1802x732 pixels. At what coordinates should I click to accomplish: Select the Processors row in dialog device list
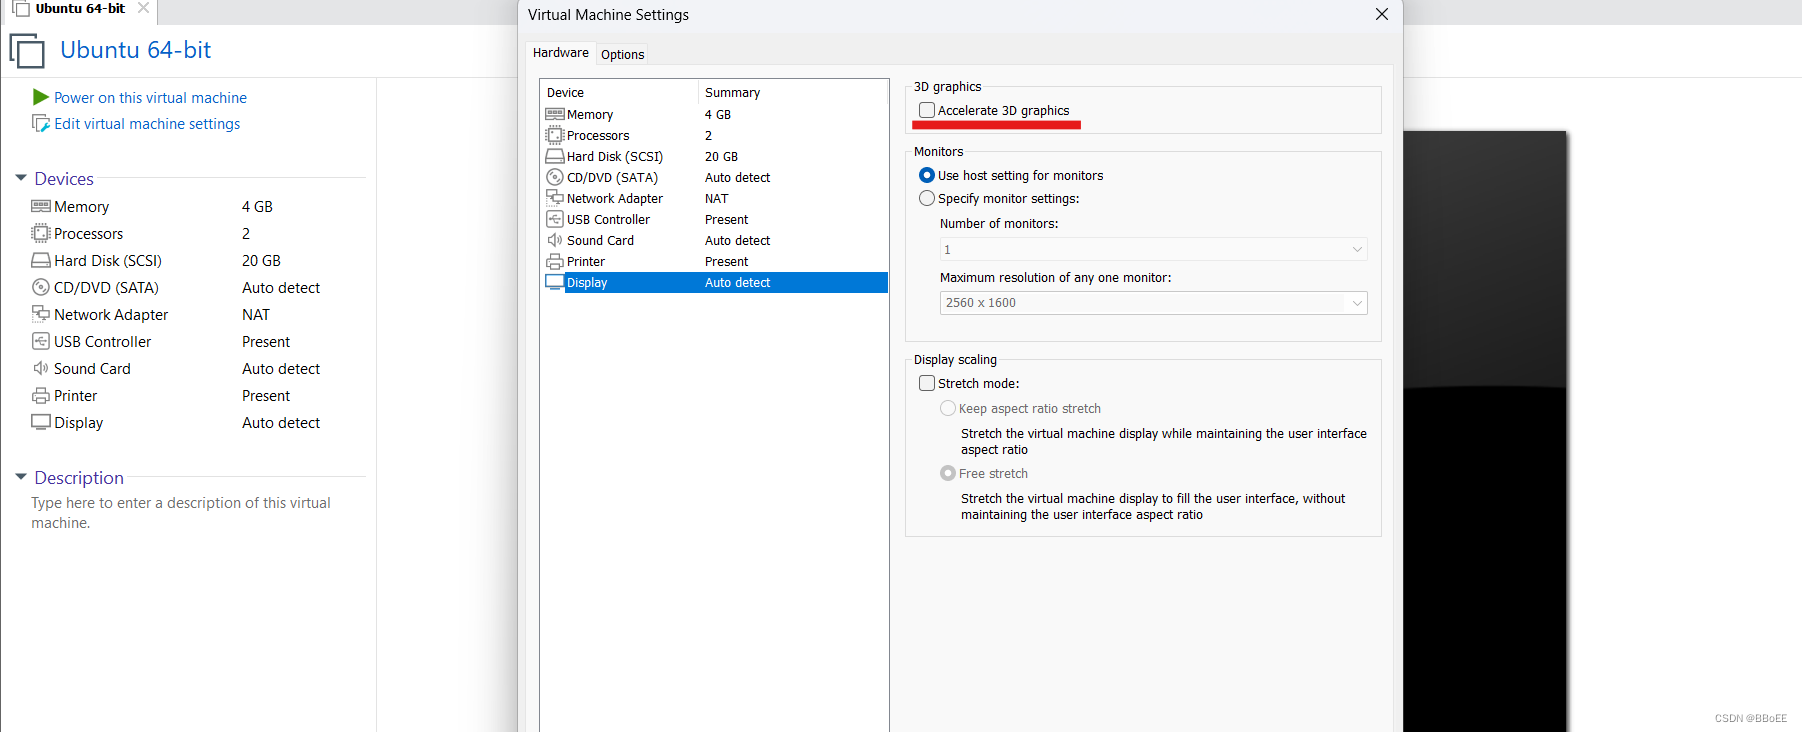coord(714,135)
